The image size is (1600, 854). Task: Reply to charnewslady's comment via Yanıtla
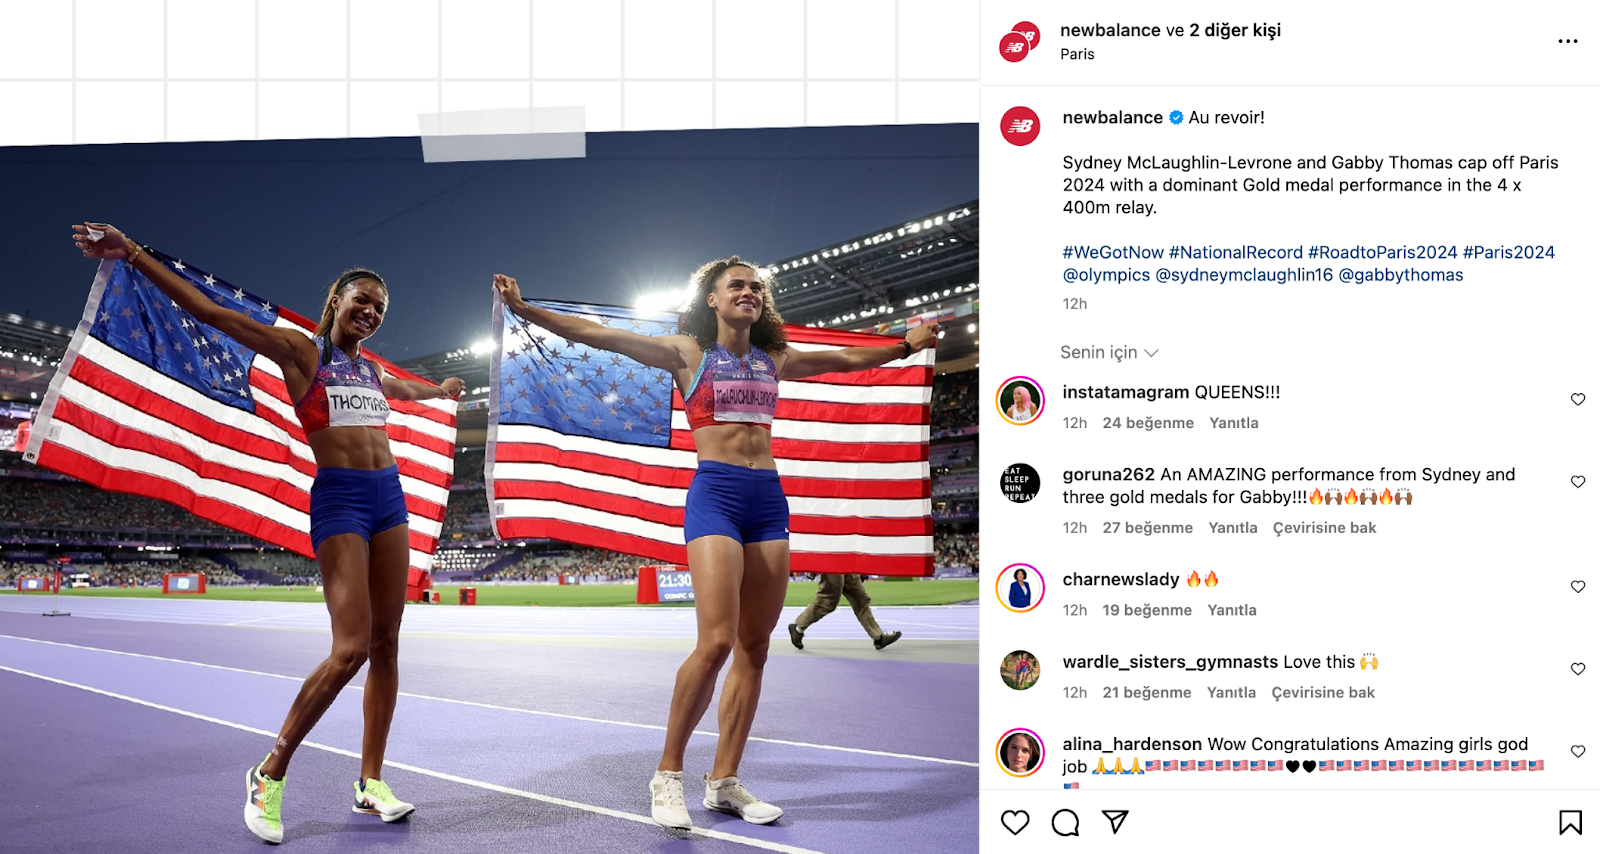pyautogui.click(x=1232, y=610)
